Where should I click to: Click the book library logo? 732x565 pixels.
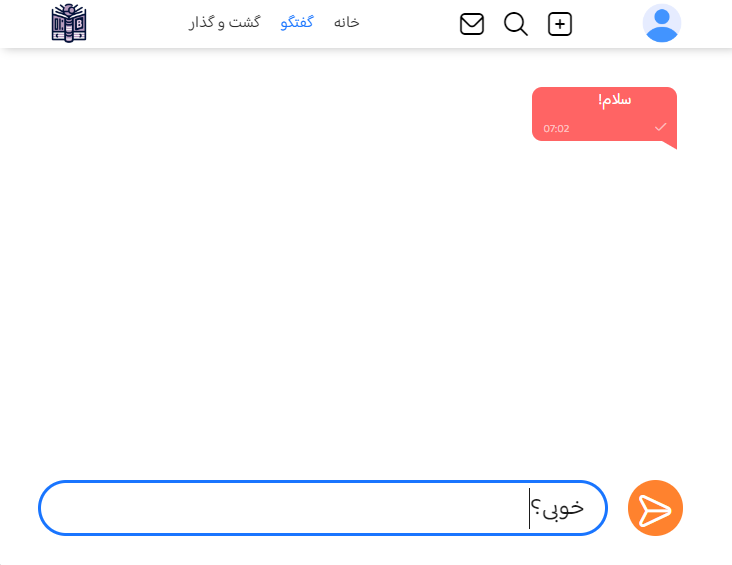pyautogui.click(x=69, y=23)
